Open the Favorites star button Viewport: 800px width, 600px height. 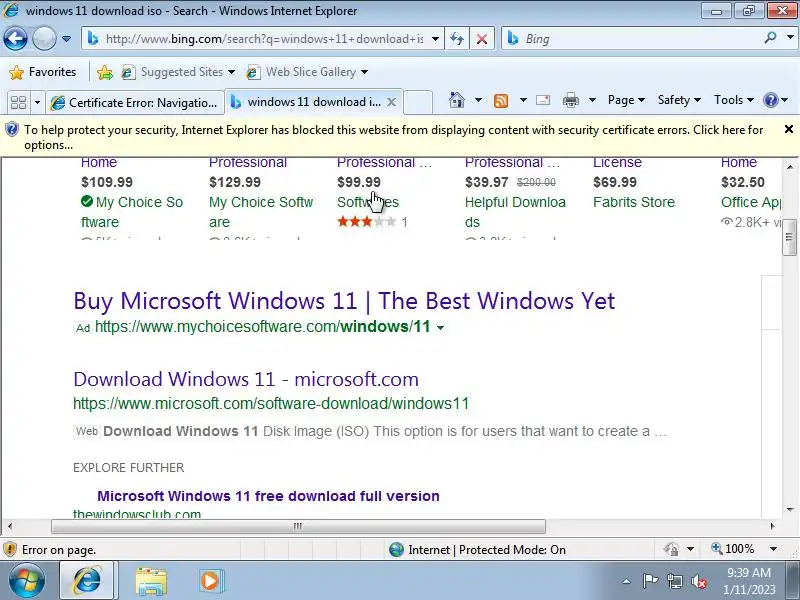[43, 72]
